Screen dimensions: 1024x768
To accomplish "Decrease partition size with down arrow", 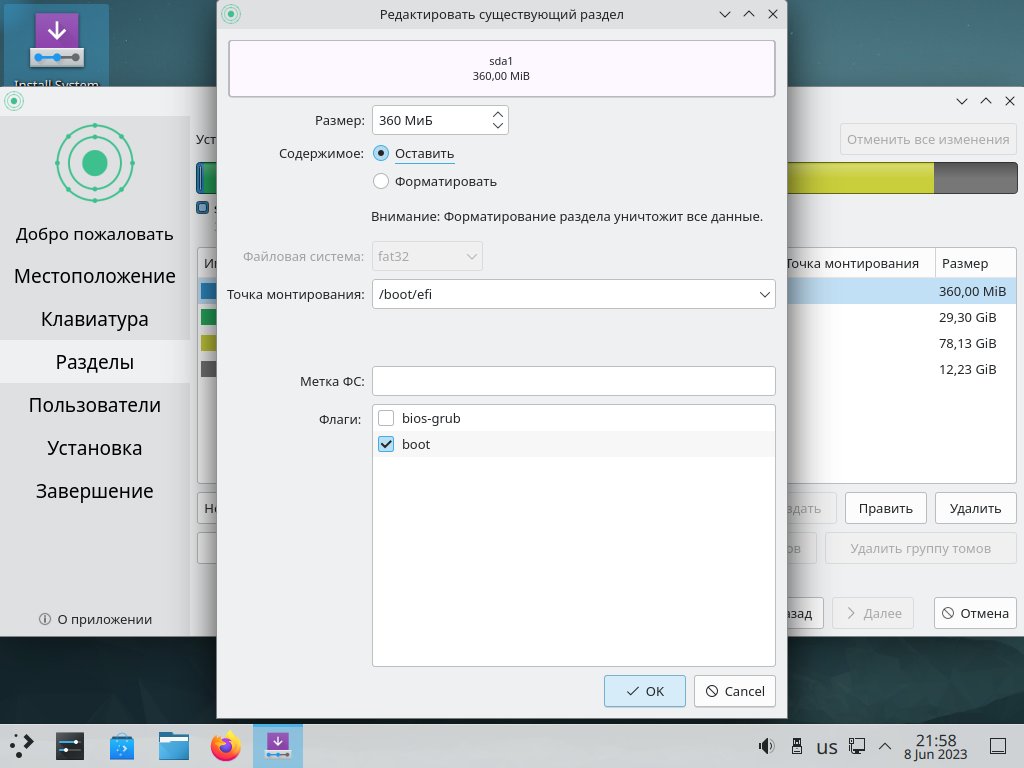I will (x=498, y=126).
